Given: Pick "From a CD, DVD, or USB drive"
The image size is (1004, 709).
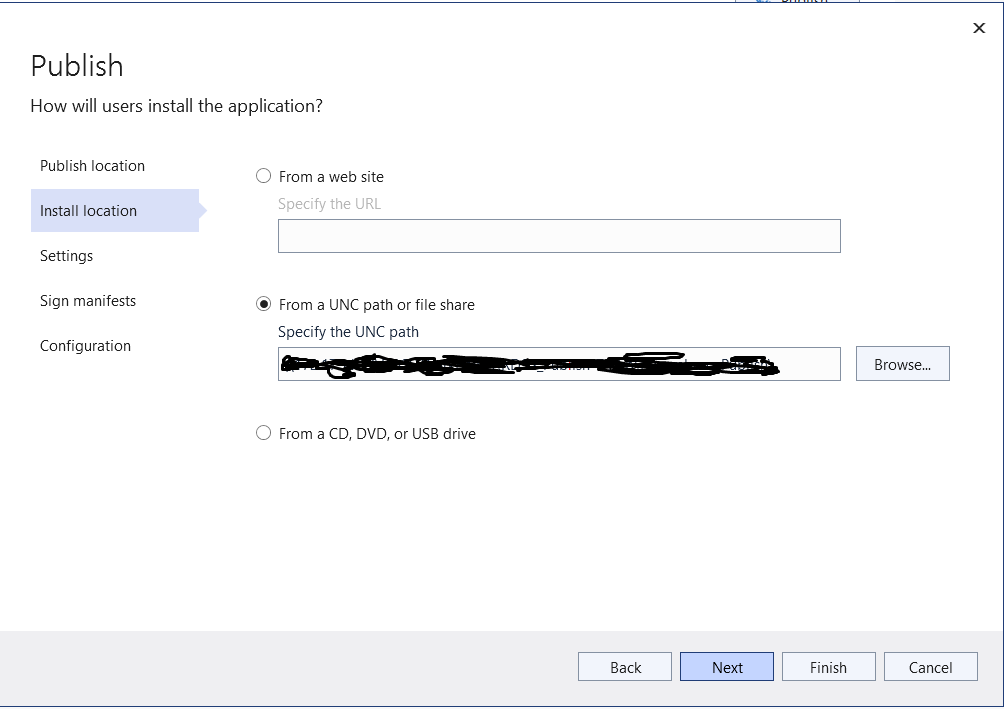Looking at the screenshot, I should pyautogui.click(x=263, y=433).
